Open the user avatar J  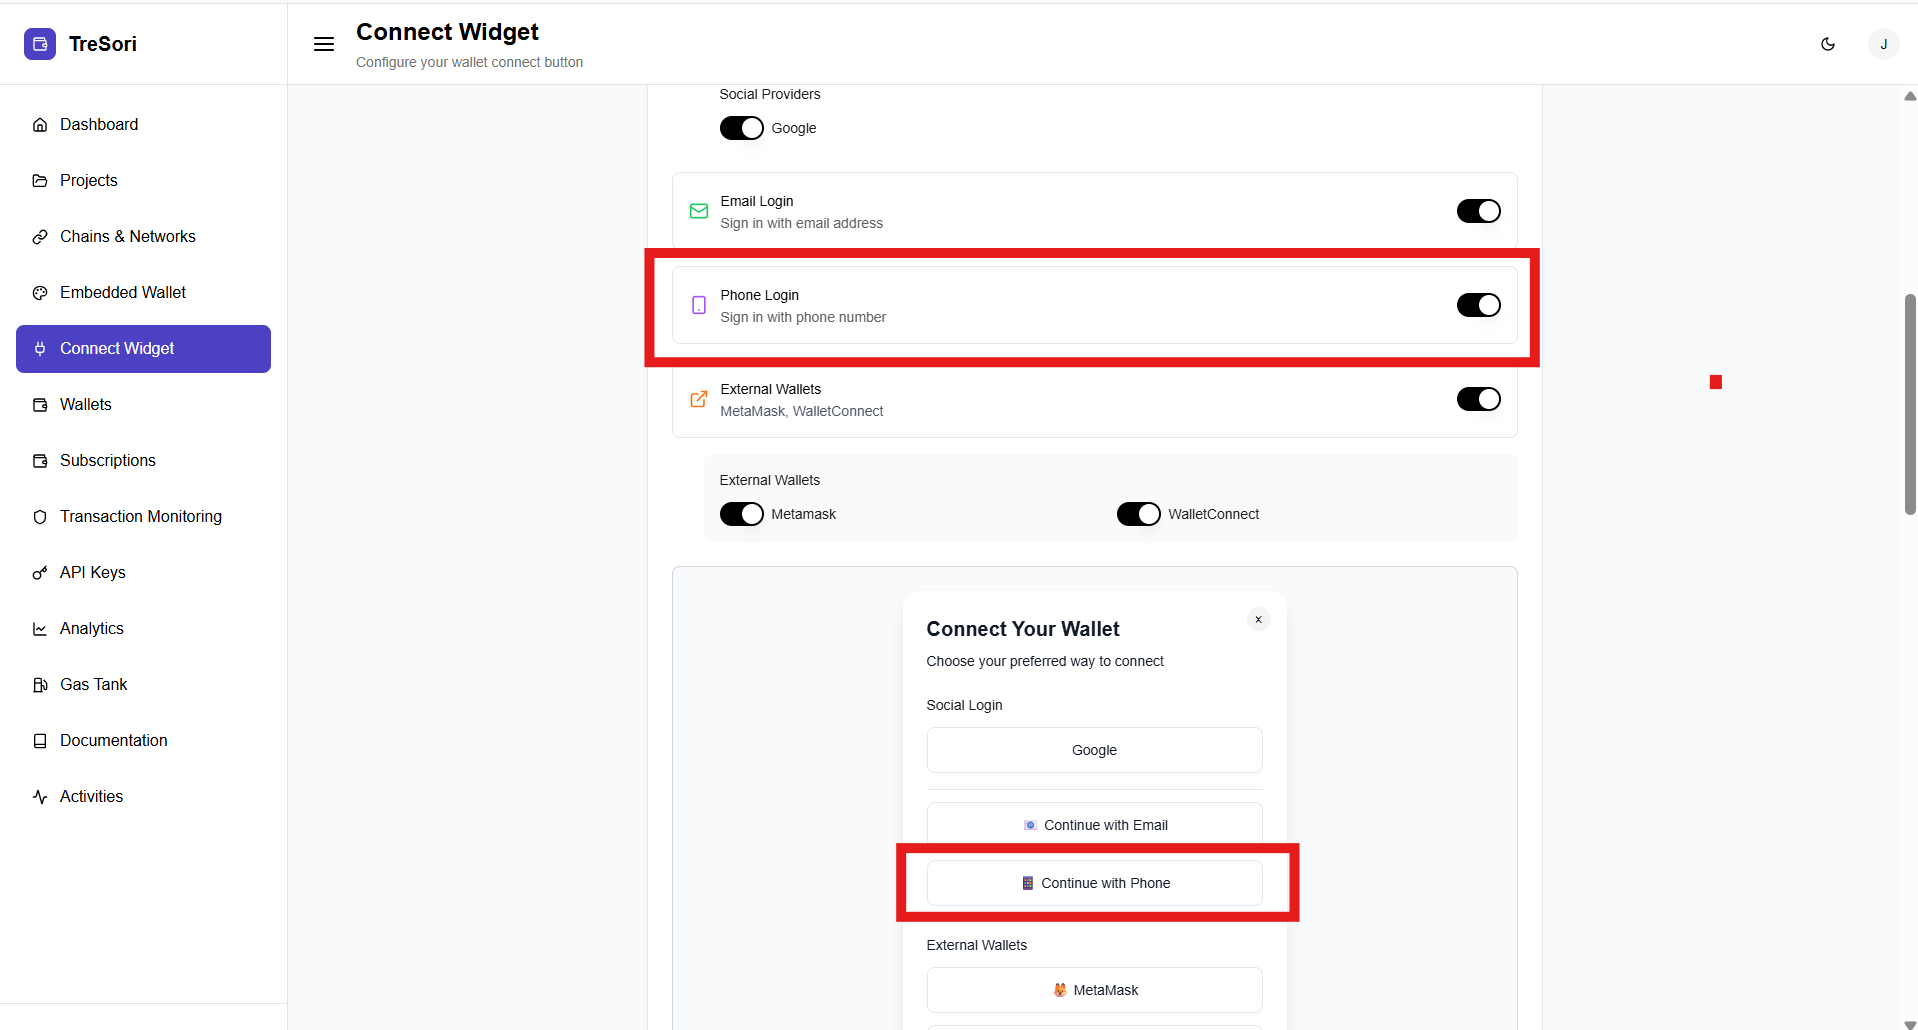[x=1883, y=44]
